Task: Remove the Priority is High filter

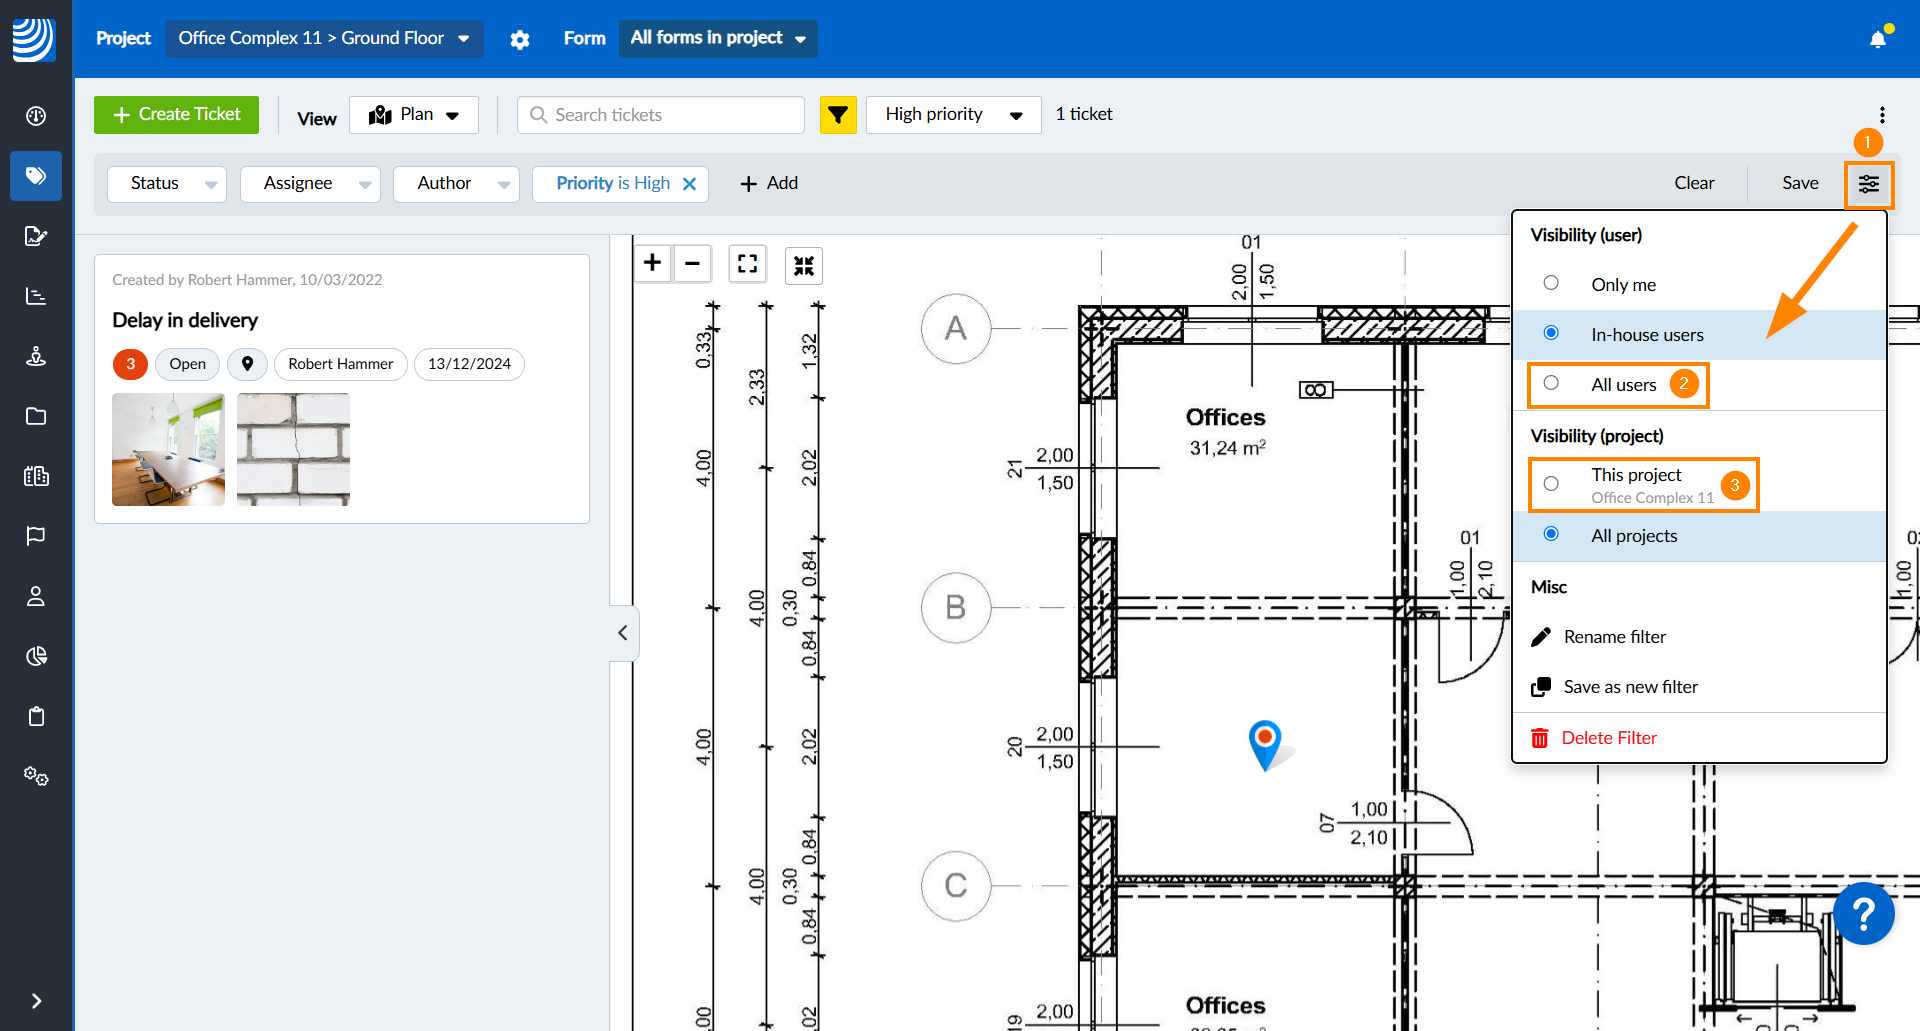Action: click(x=689, y=184)
